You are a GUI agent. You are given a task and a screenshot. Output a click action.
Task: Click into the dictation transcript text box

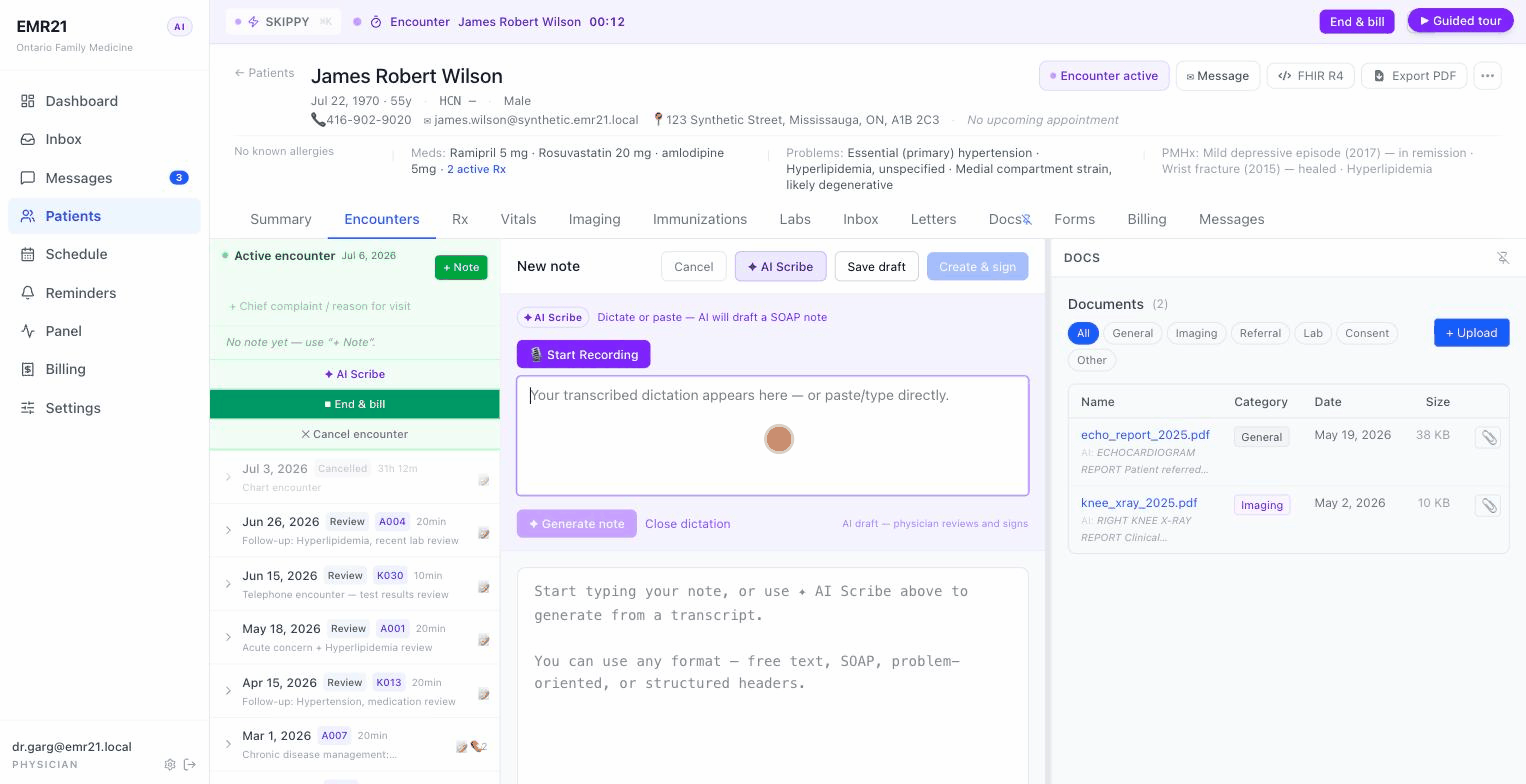(x=773, y=436)
